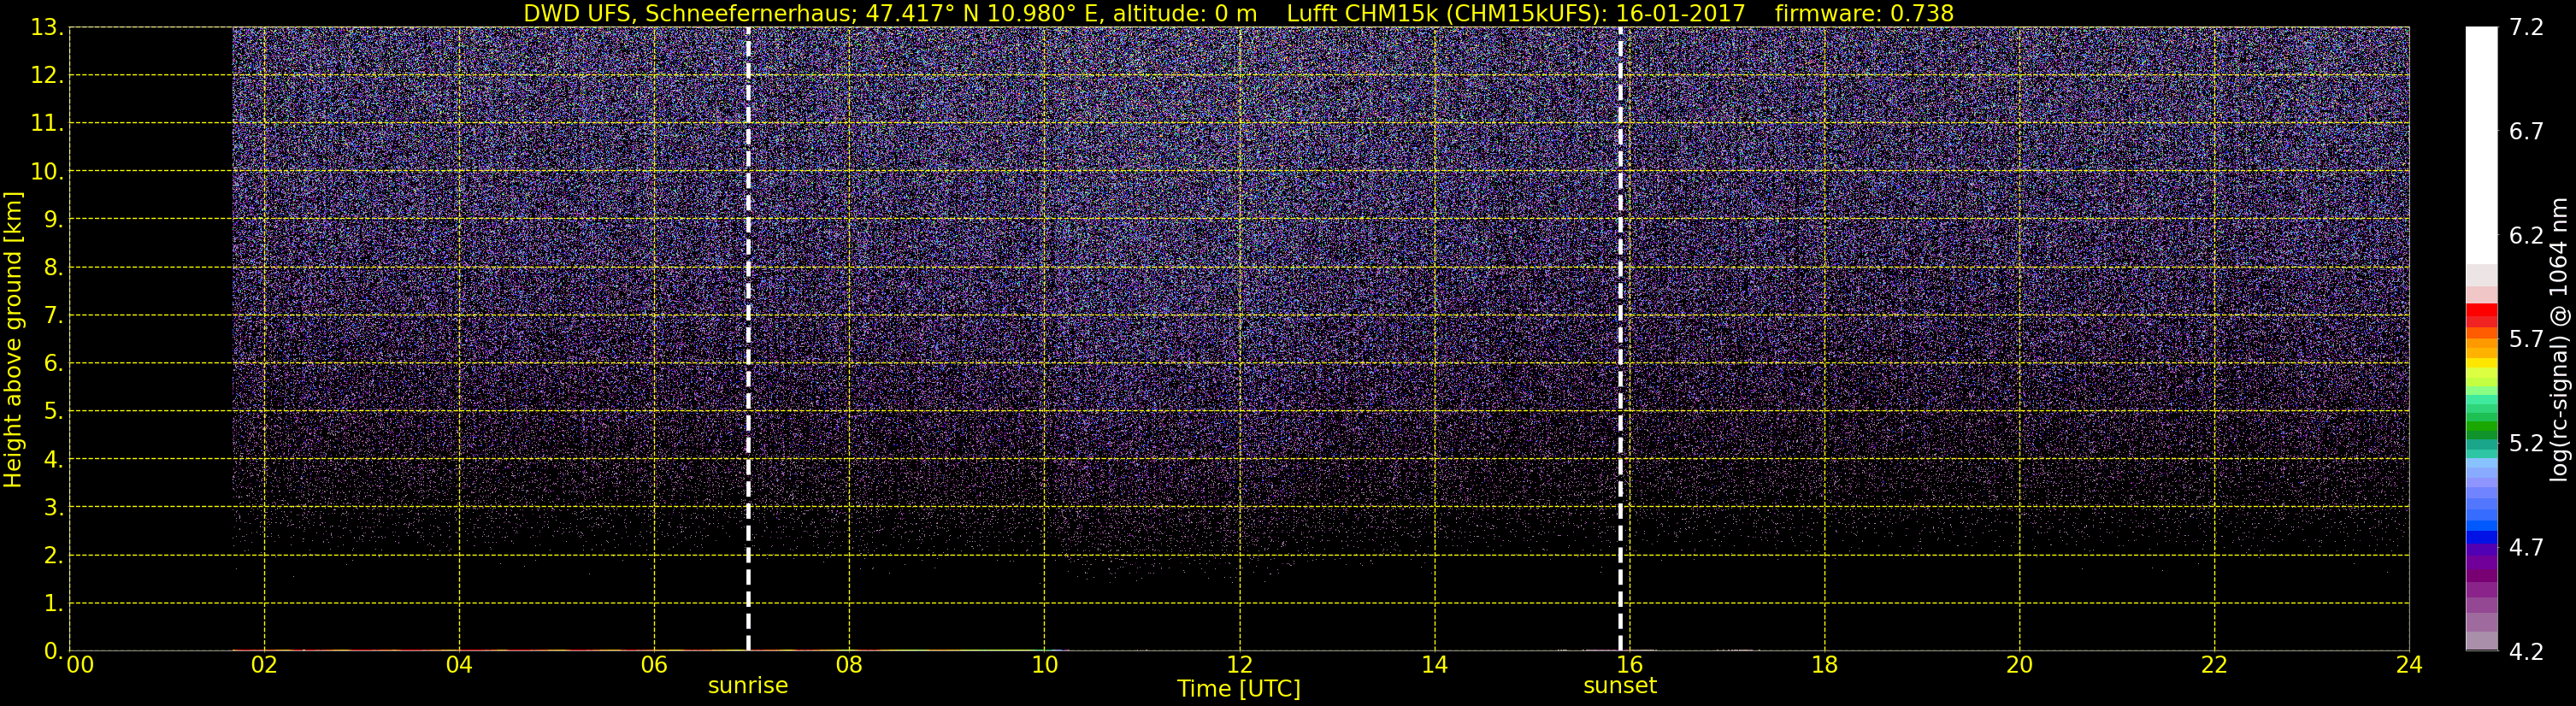Pick the time axis tick label "20"

pos(2019,666)
